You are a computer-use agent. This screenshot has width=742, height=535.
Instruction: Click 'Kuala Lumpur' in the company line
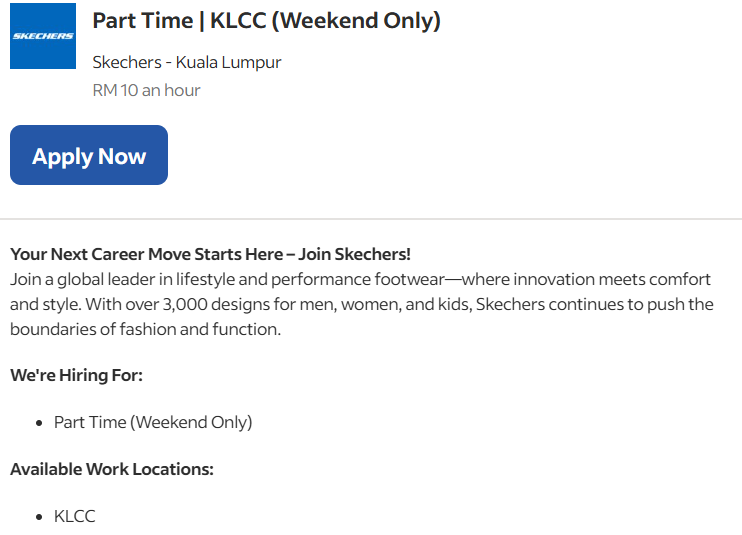(x=229, y=62)
